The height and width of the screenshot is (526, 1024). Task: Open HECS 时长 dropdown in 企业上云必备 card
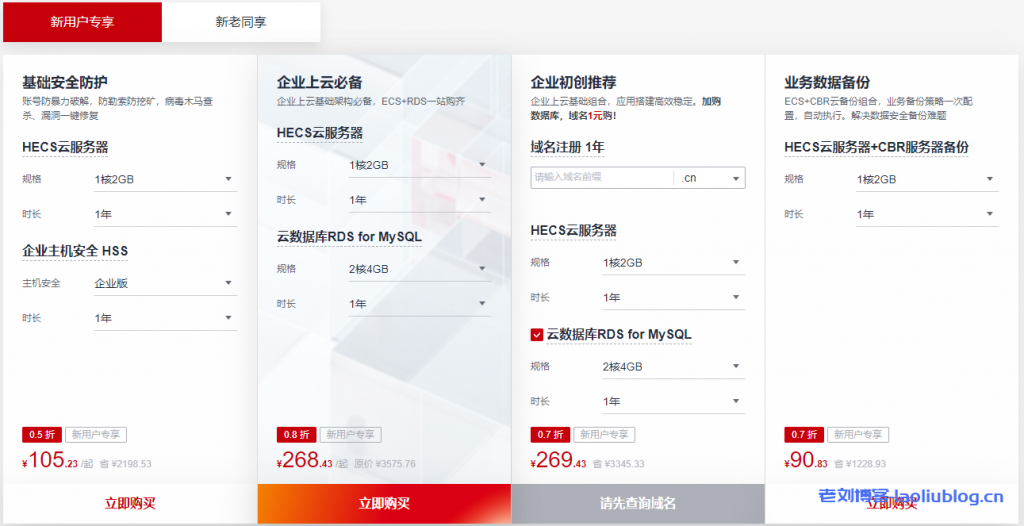point(419,200)
